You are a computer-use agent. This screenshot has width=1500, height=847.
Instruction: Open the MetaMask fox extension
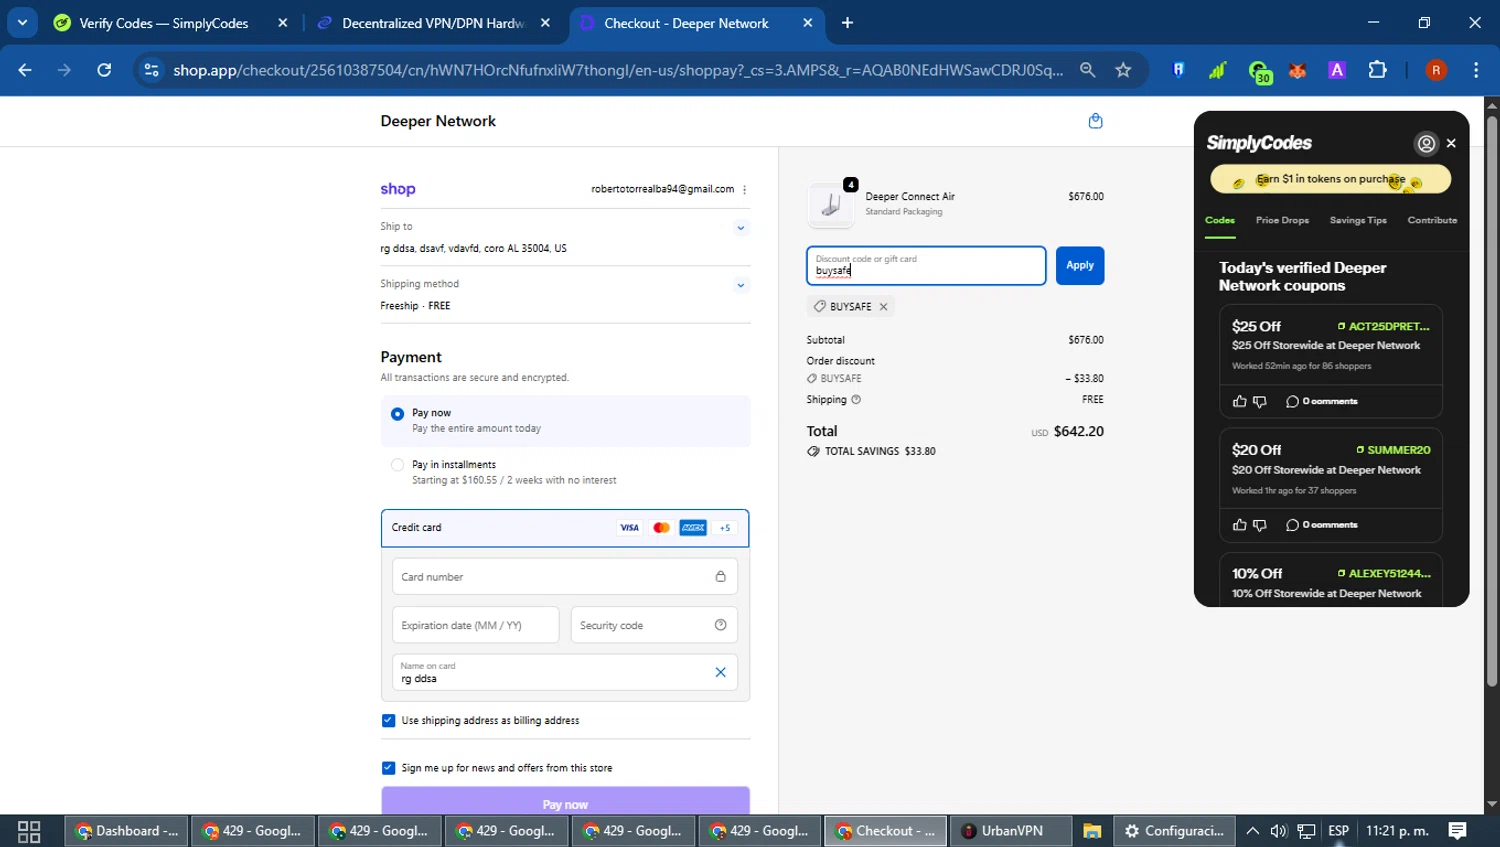pyautogui.click(x=1297, y=70)
